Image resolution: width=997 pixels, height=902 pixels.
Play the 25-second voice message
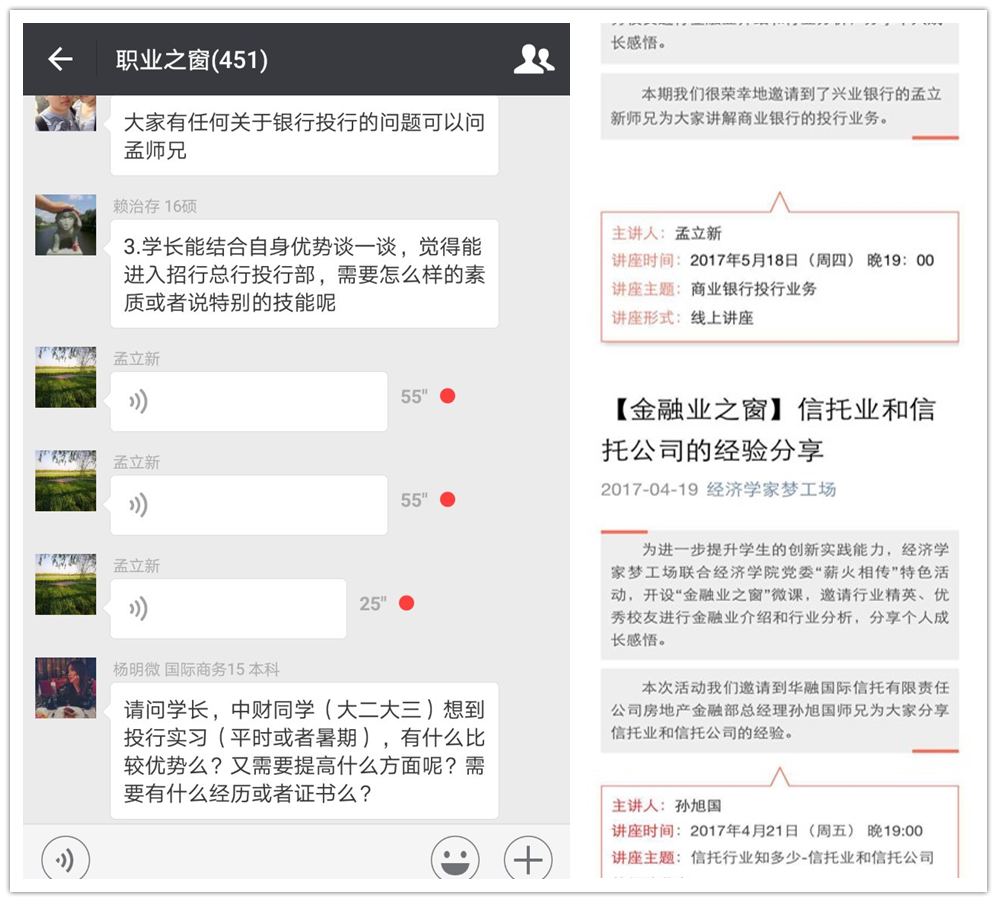tap(228, 608)
